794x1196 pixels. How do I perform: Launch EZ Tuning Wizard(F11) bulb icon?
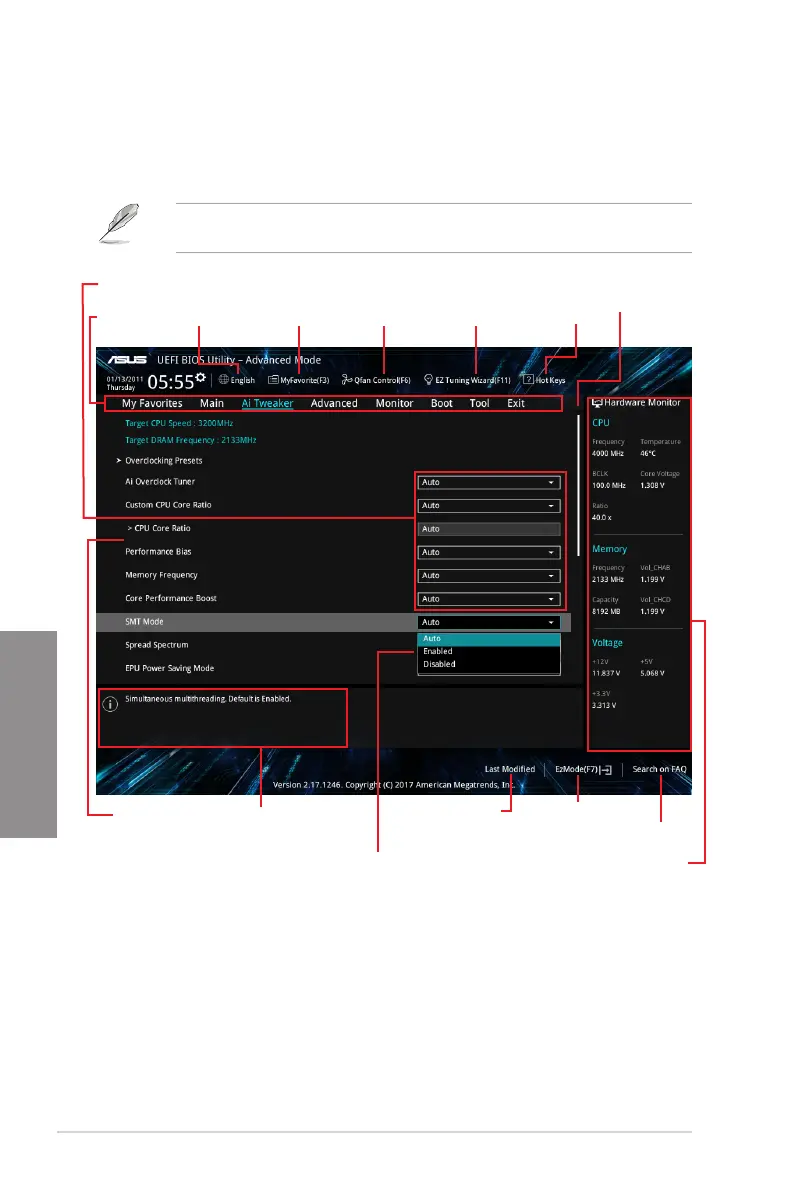pos(428,380)
